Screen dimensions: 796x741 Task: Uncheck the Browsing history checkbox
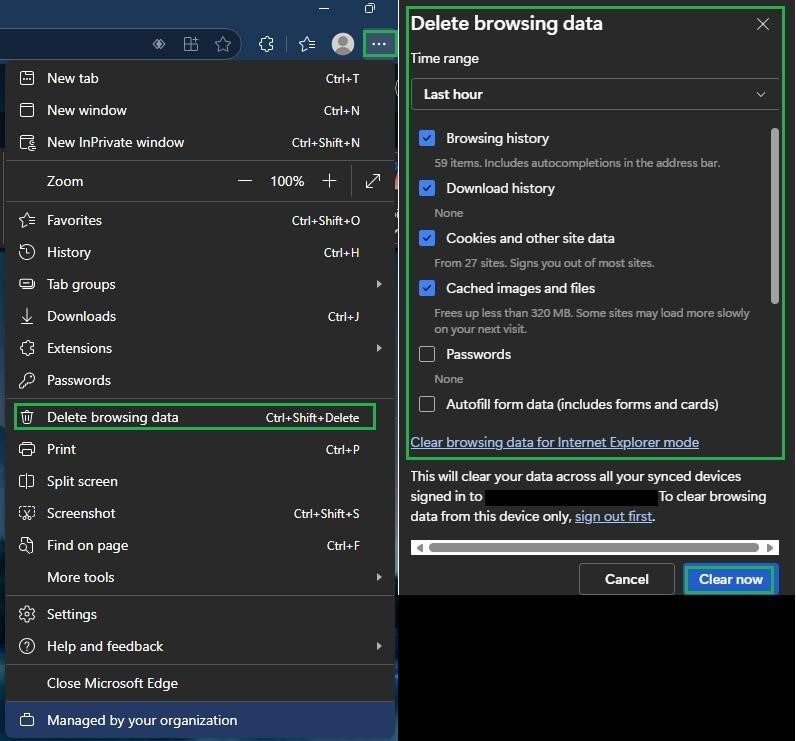(x=427, y=138)
